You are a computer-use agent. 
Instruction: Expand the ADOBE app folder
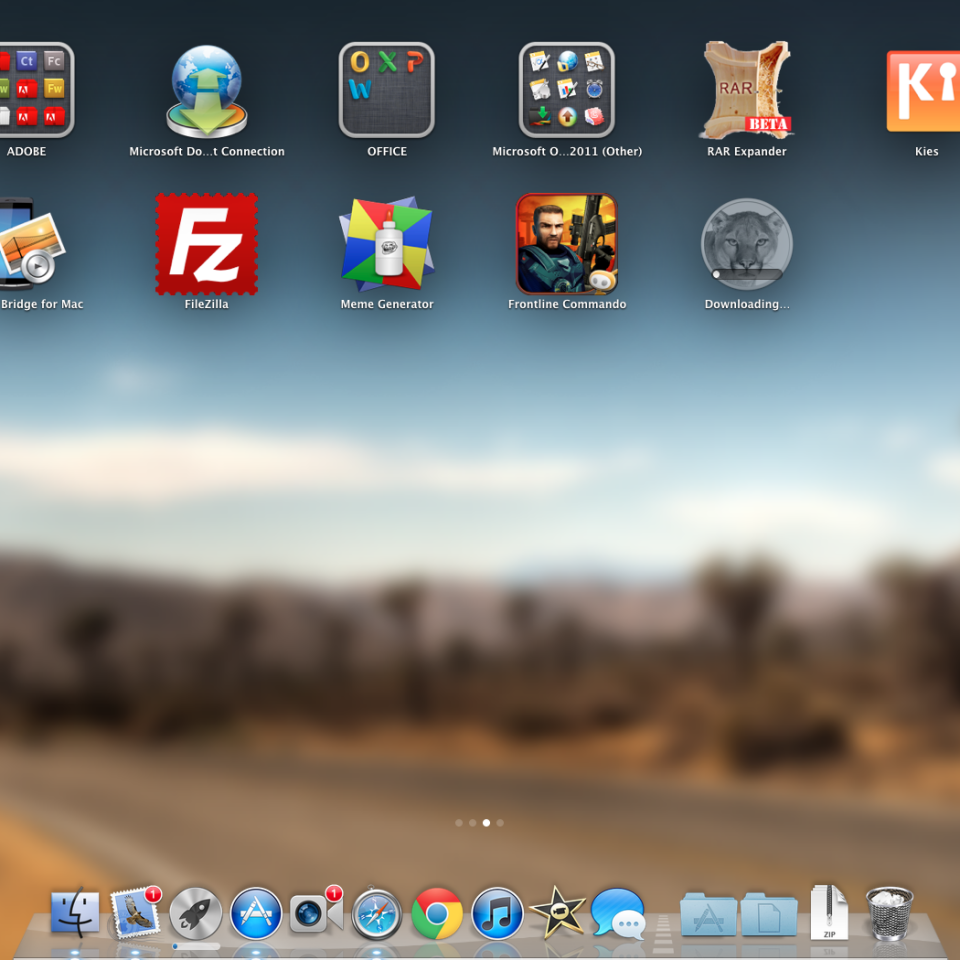30,91
